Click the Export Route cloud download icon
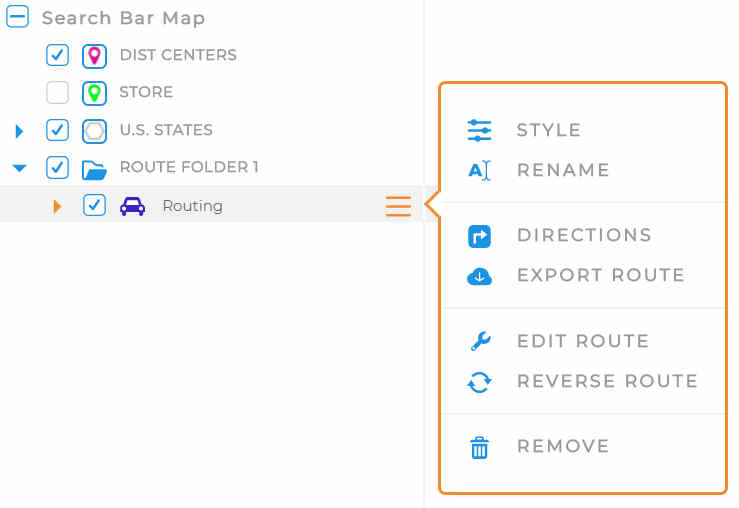This screenshot has width=739, height=508. (x=479, y=276)
